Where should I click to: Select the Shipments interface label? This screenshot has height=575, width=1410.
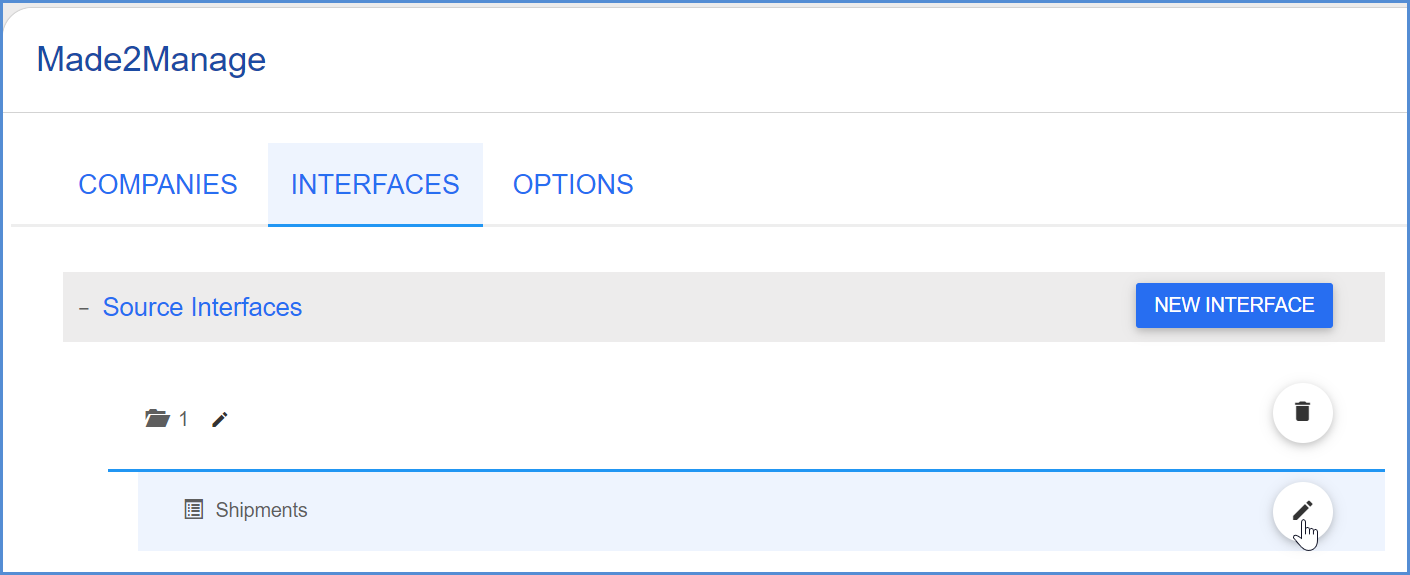click(x=261, y=510)
